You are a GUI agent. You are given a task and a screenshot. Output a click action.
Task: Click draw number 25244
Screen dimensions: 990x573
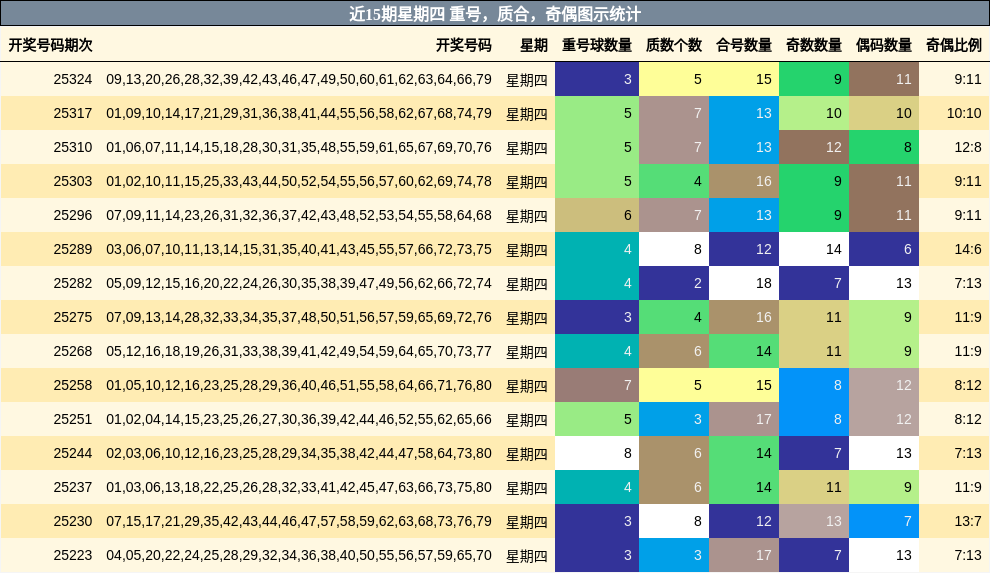click(73, 454)
